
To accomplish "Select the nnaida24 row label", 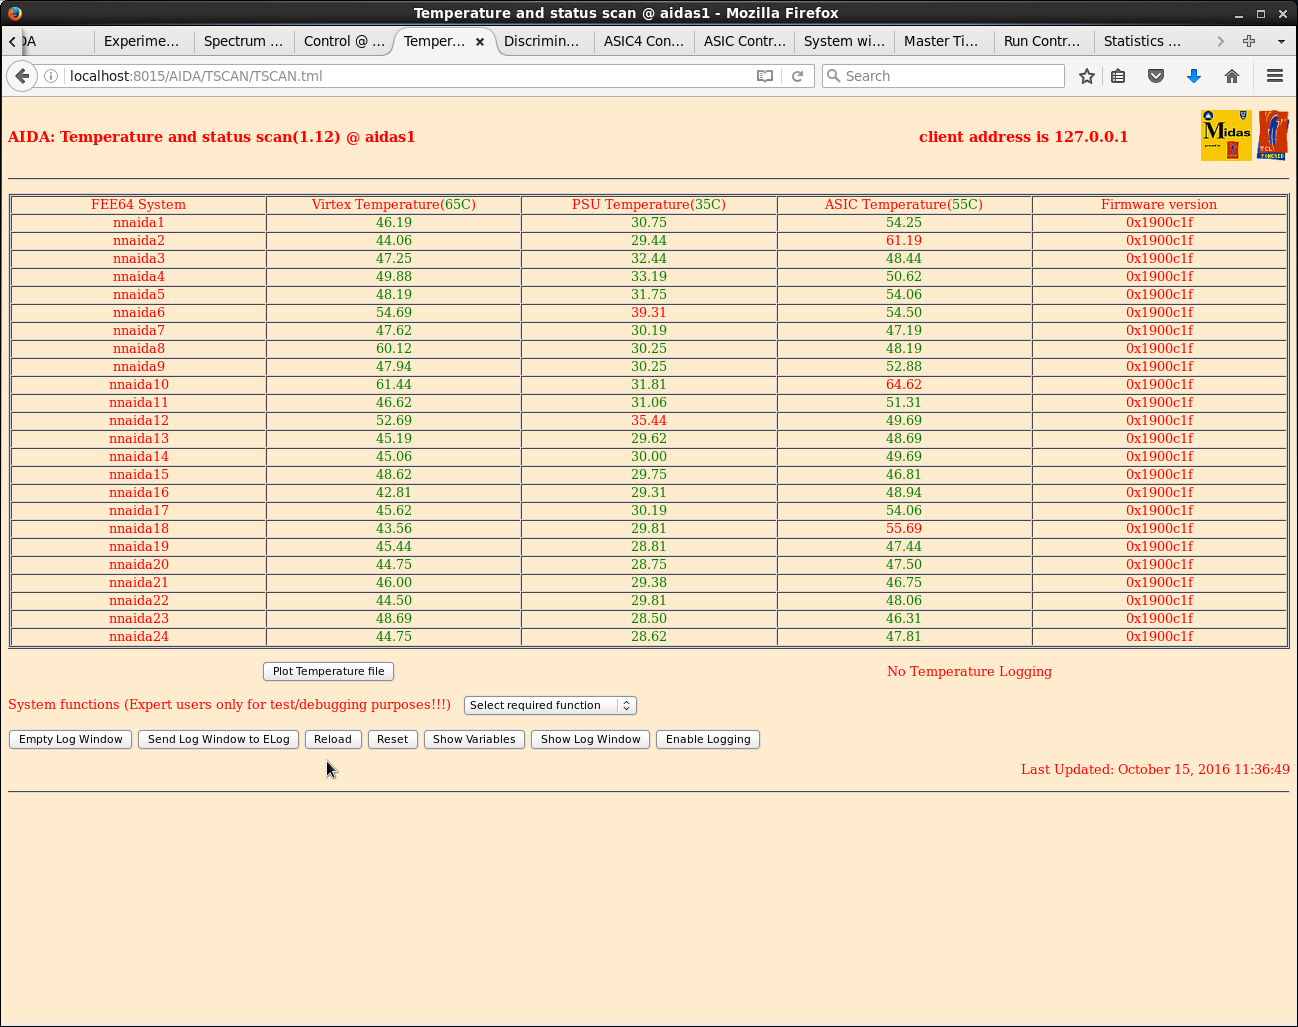I will coord(139,637).
